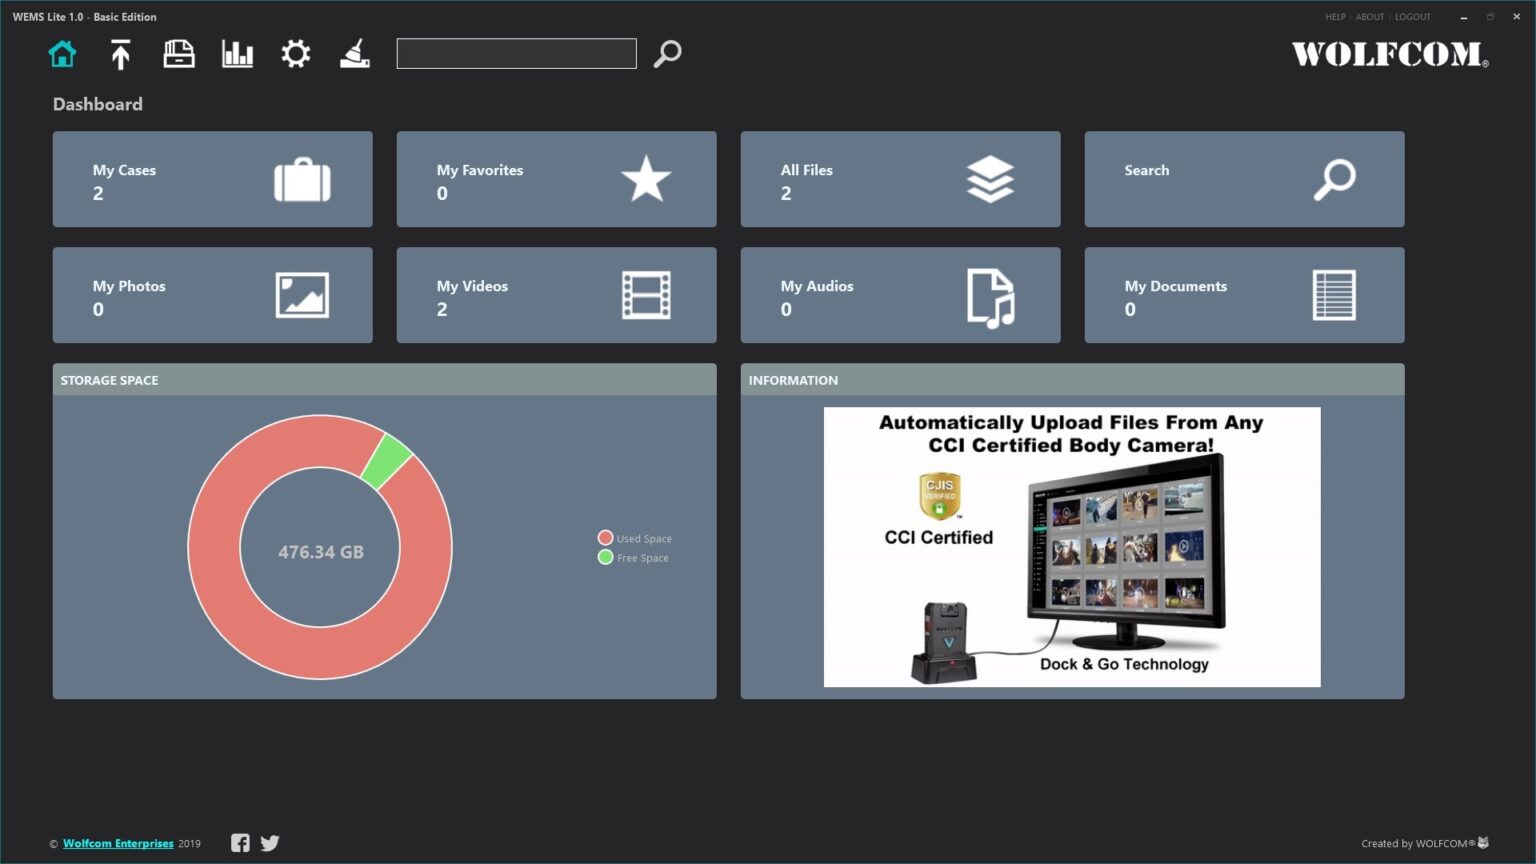Click the My Videos film reel icon
The height and width of the screenshot is (864, 1536).
pos(645,296)
